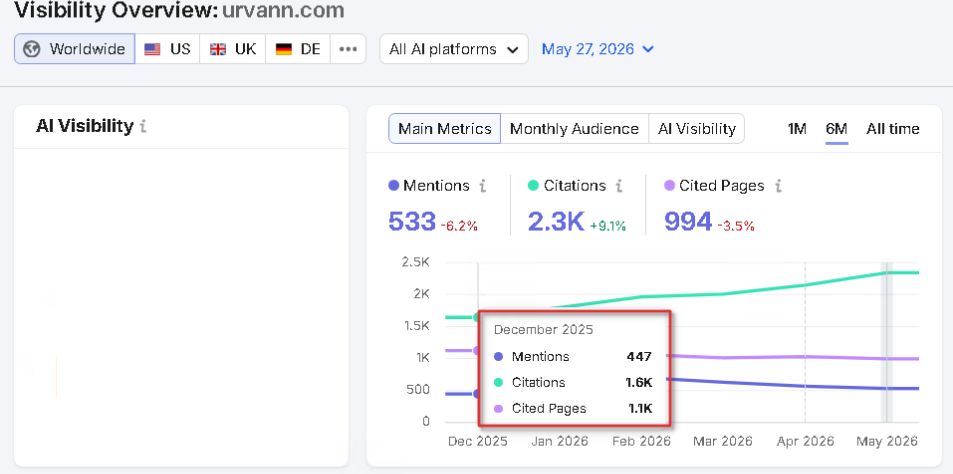Click the Feb 2026 axis label
The width and height of the screenshot is (953, 474).
coord(641,441)
